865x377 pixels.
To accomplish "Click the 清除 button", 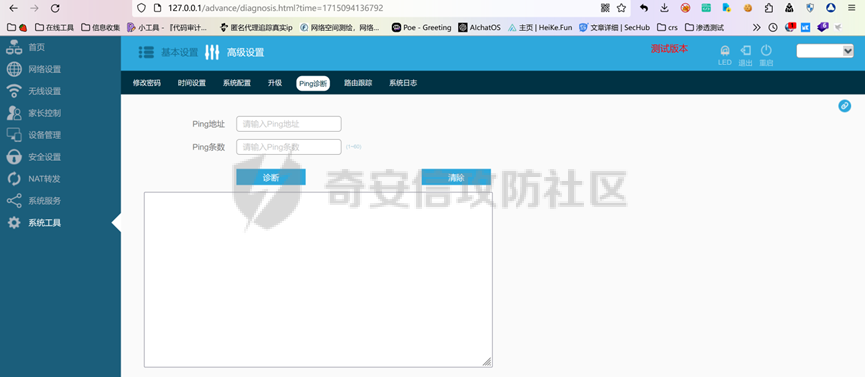I will [456, 177].
